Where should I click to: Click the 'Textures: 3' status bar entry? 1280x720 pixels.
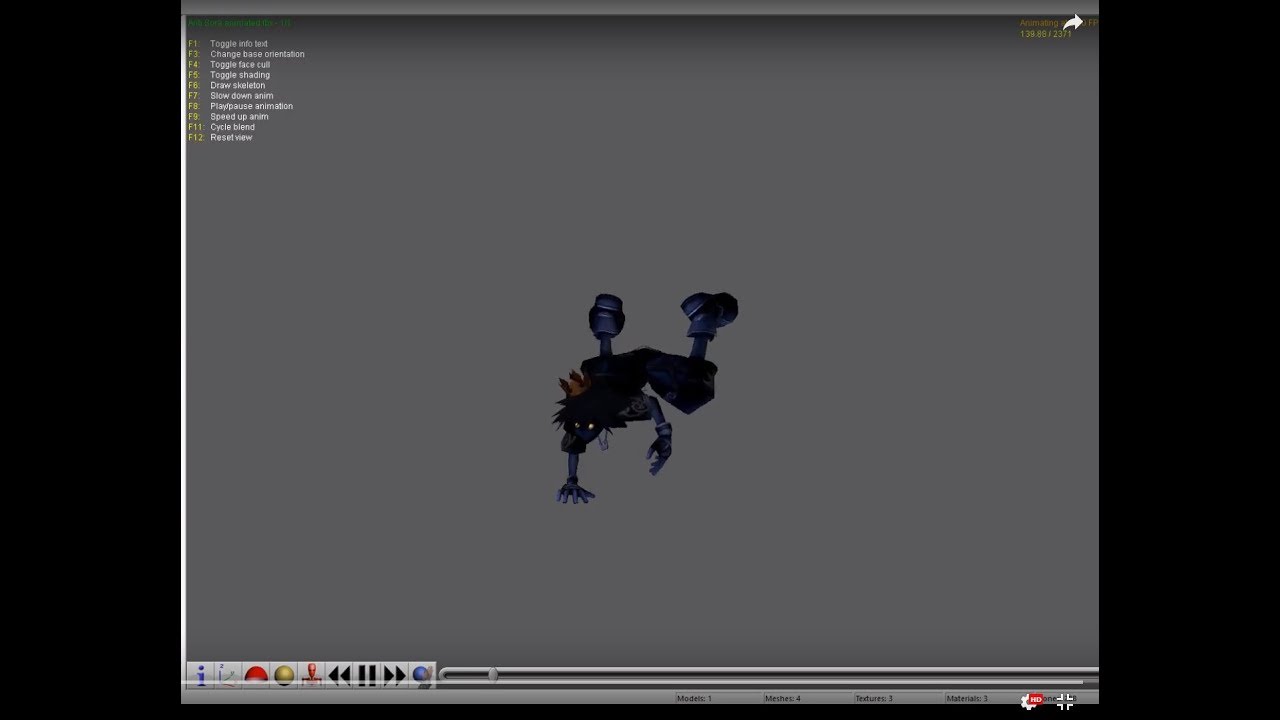(x=874, y=698)
